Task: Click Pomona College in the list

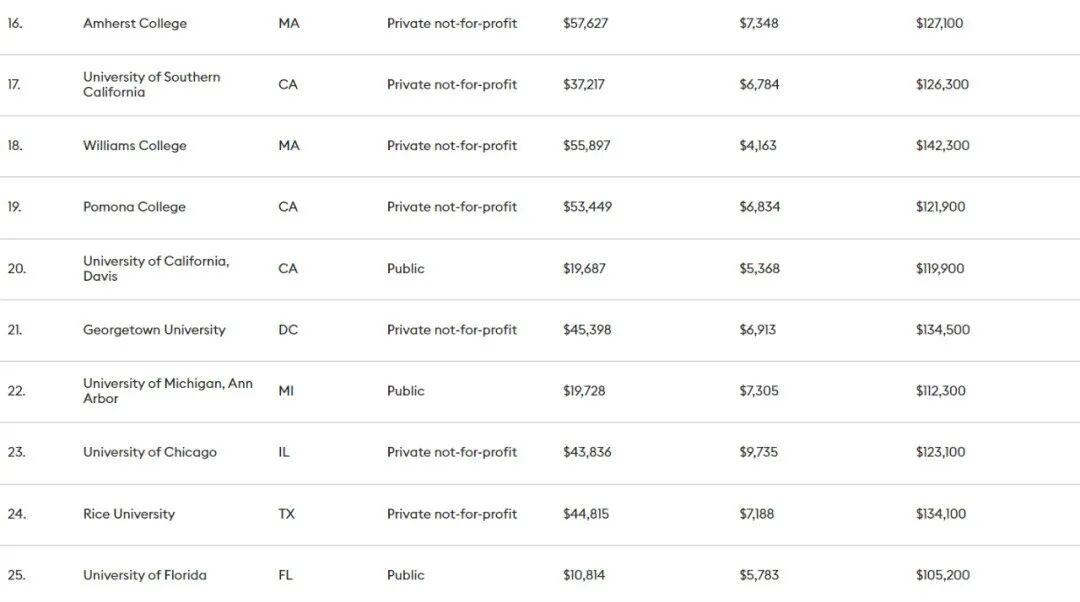Action: (x=134, y=207)
